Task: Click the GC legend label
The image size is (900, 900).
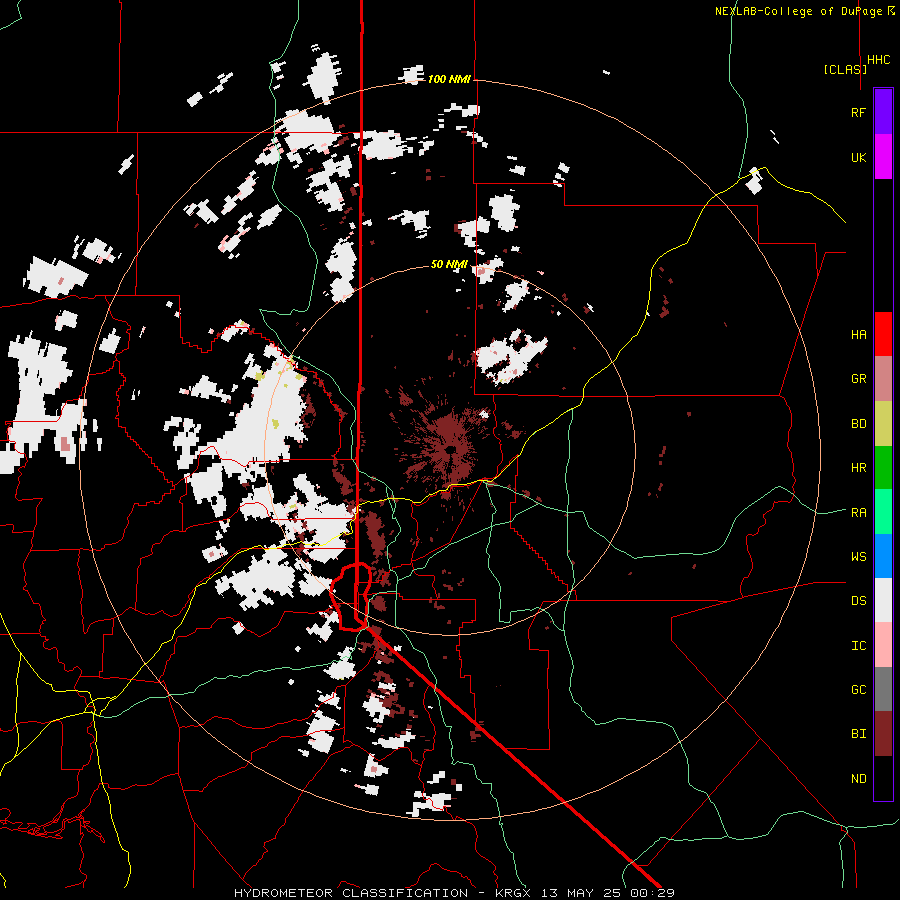Action: [858, 690]
